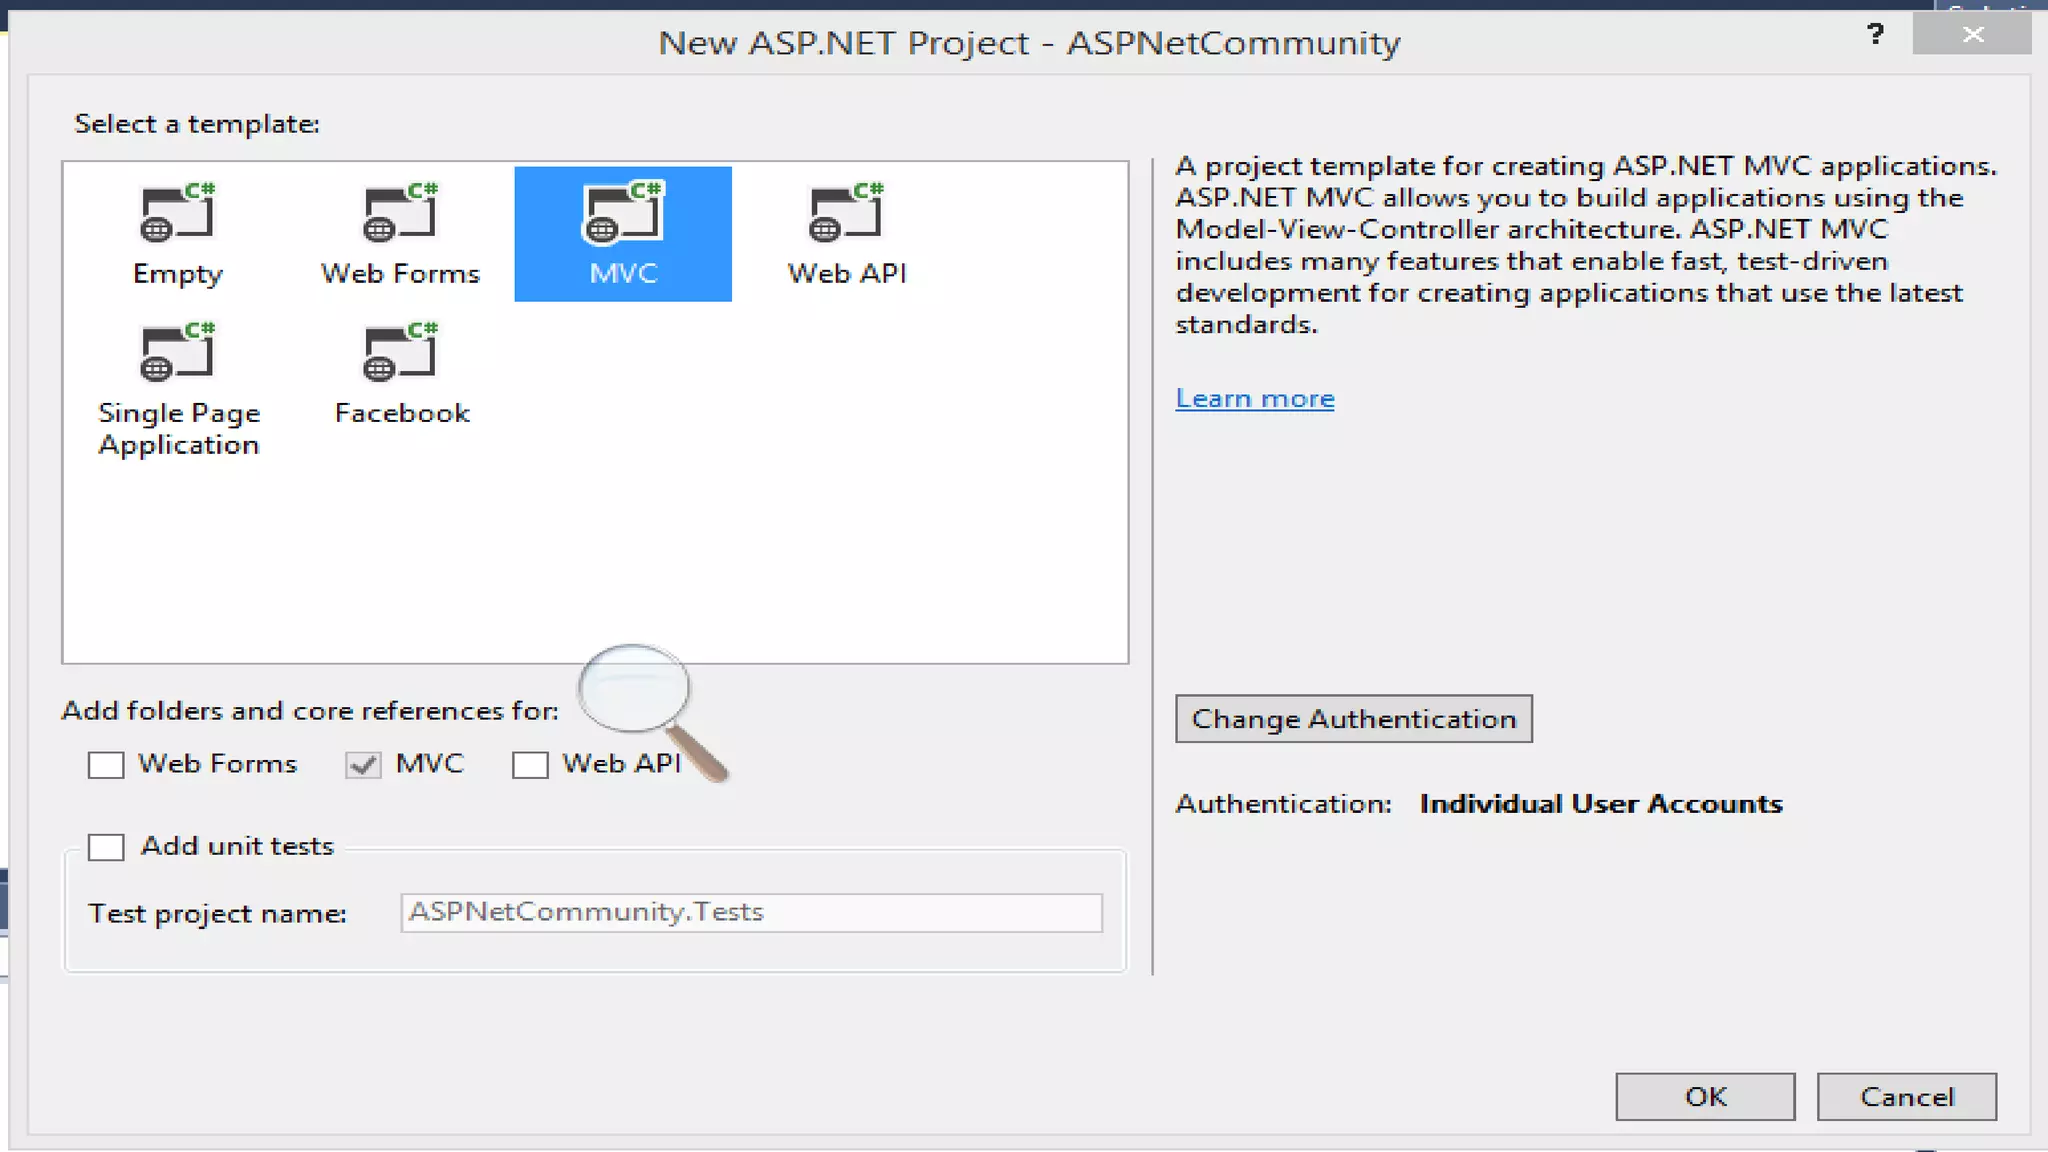Choose the Web Forms template icon
This screenshot has height=1152, width=2048.
point(400,214)
